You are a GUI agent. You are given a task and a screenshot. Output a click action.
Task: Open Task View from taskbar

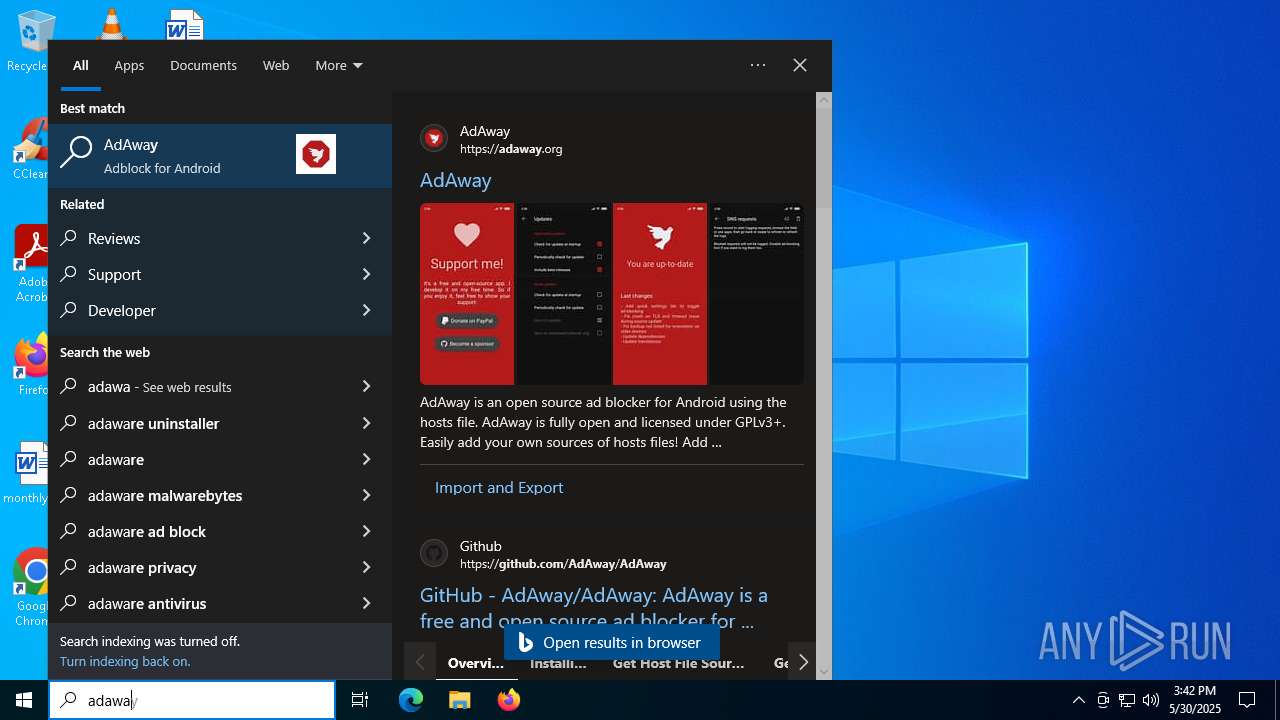(x=360, y=700)
